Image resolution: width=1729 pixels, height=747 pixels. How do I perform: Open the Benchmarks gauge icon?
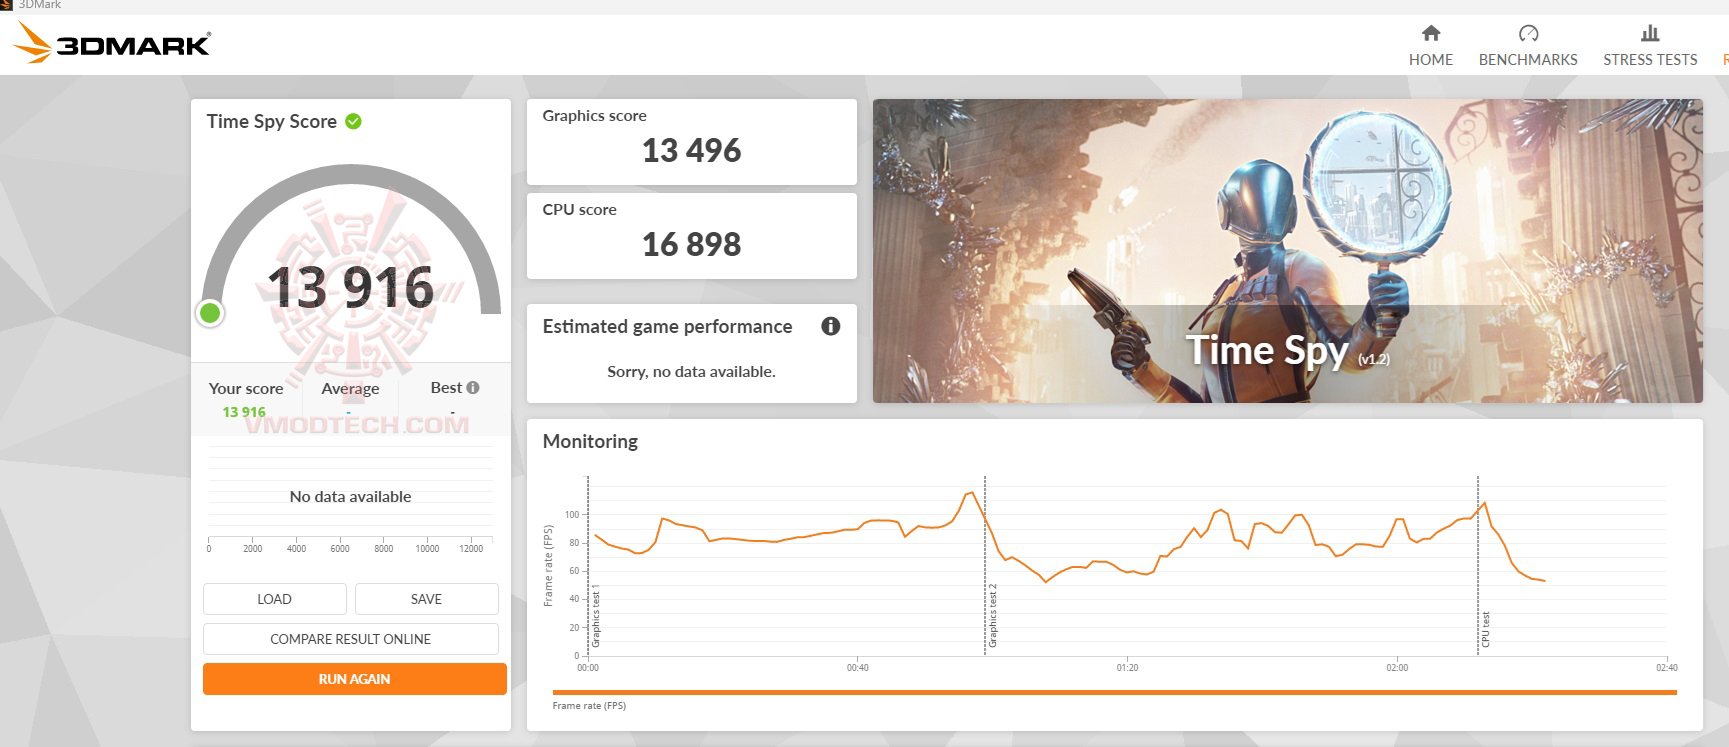pos(1528,33)
